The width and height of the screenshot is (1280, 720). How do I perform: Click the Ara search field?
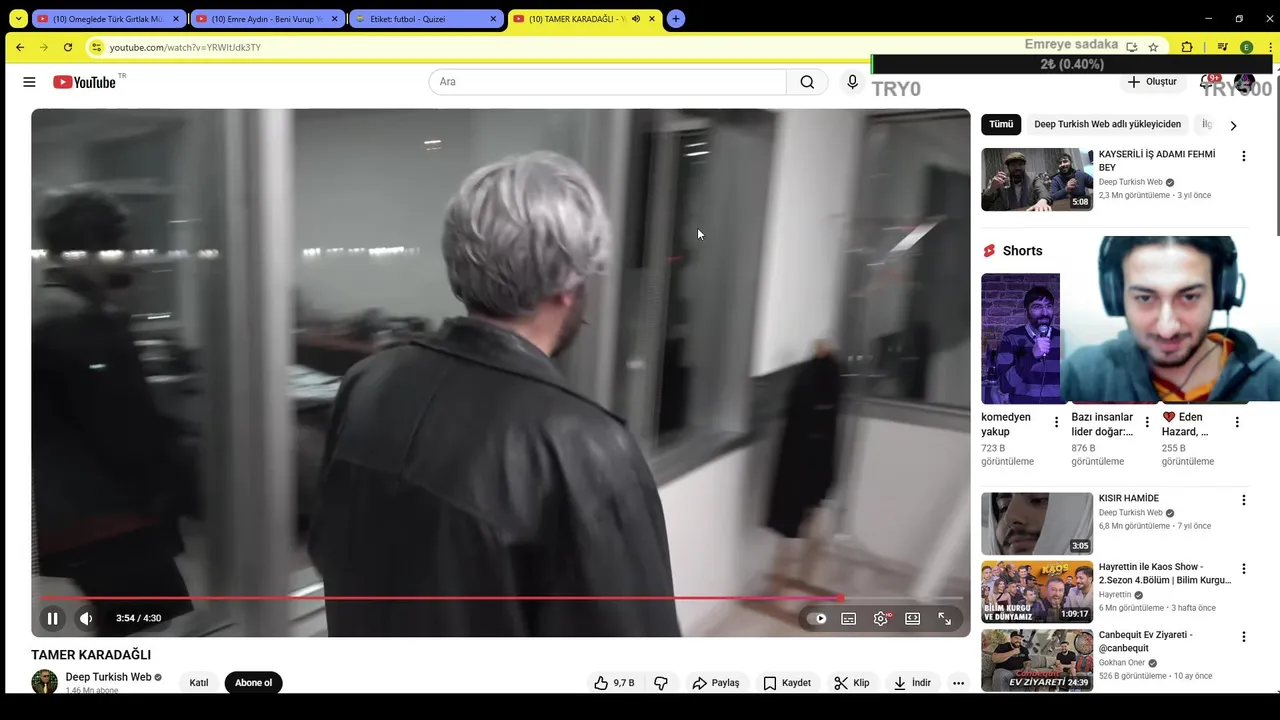pos(607,82)
